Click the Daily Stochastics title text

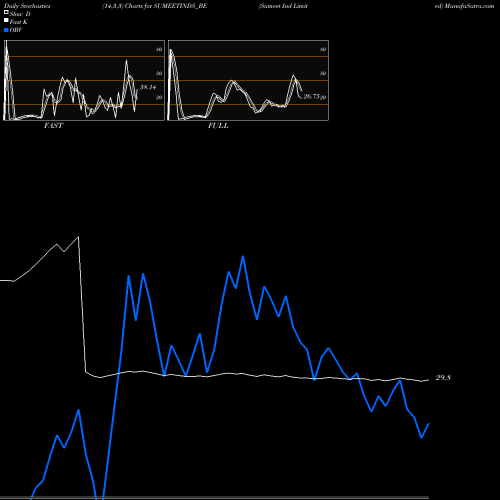pyautogui.click(x=27, y=6)
